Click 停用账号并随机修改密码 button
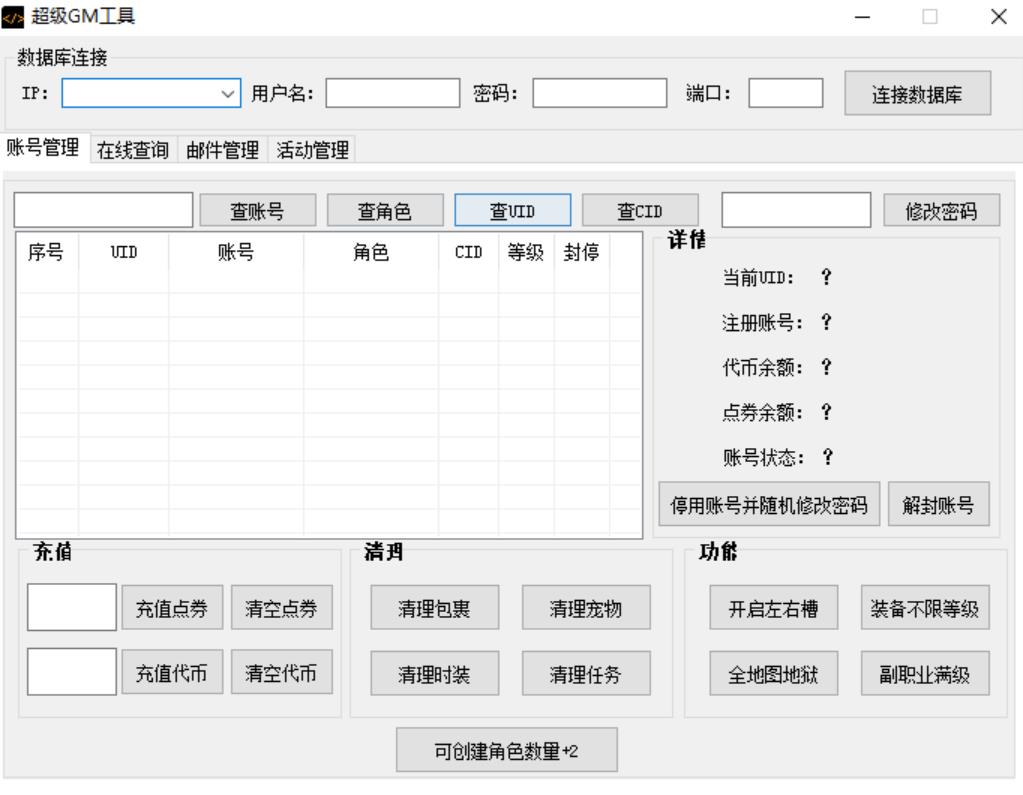The height and width of the screenshot is (795, 1023). [x=768, y=505]
